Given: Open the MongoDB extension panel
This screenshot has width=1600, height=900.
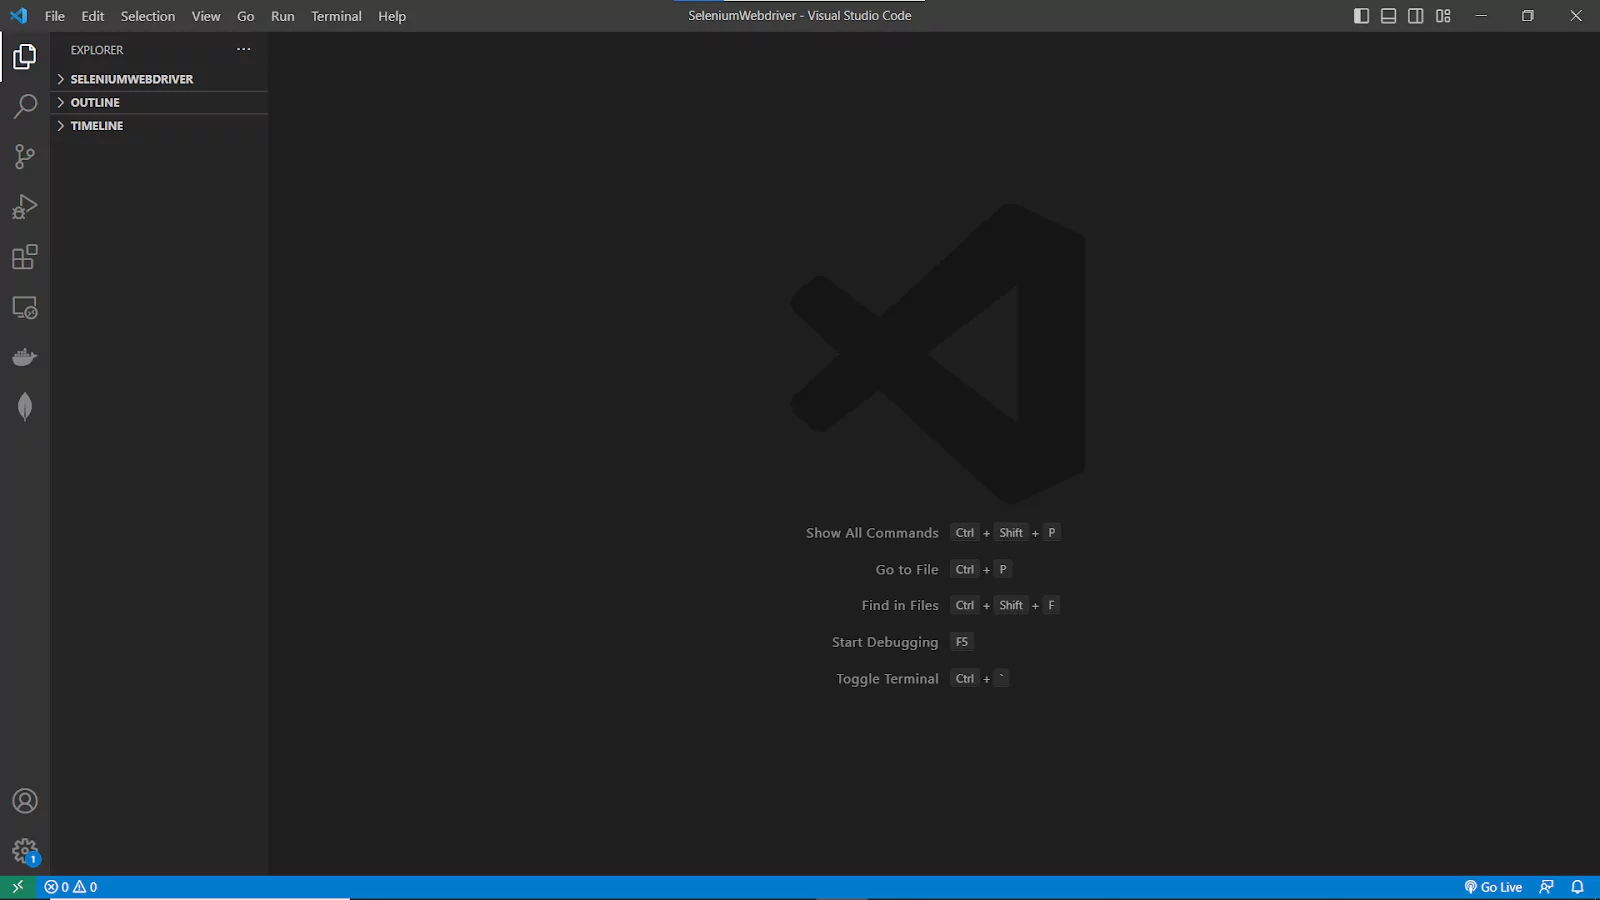Looking at the screenshot, I should 25,406.
